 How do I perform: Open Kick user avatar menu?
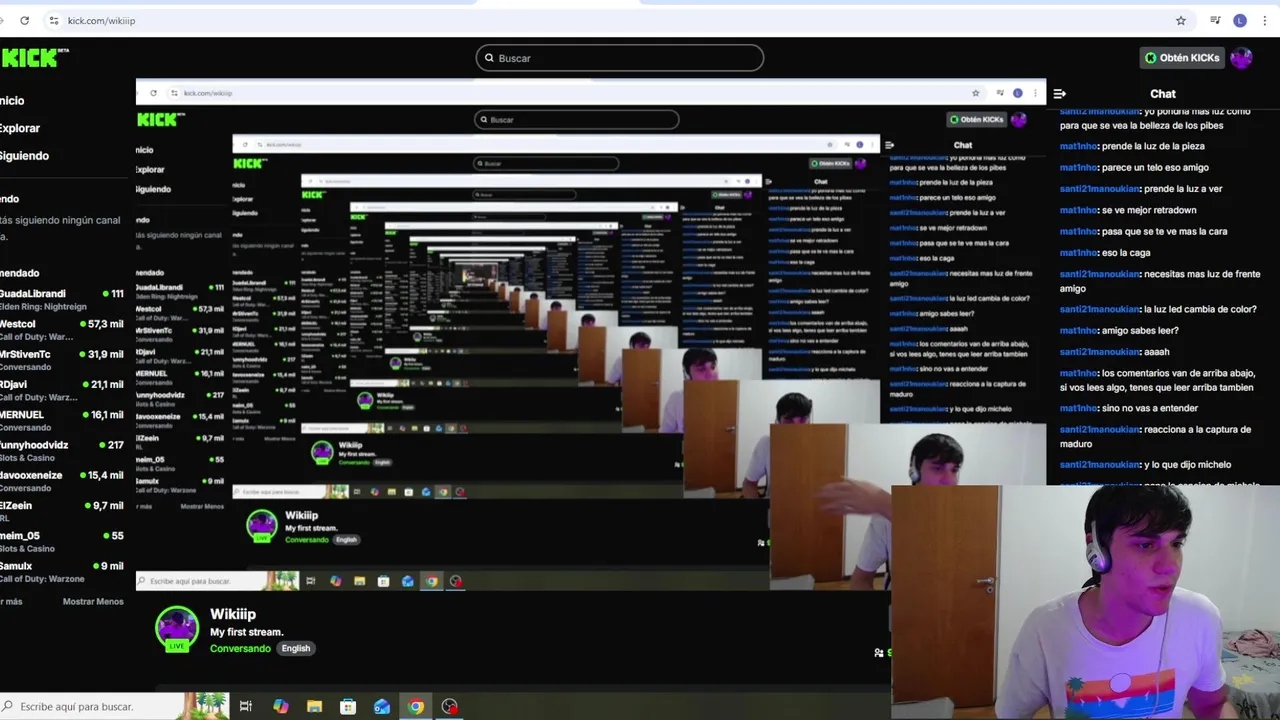[x=1241, y=58]
